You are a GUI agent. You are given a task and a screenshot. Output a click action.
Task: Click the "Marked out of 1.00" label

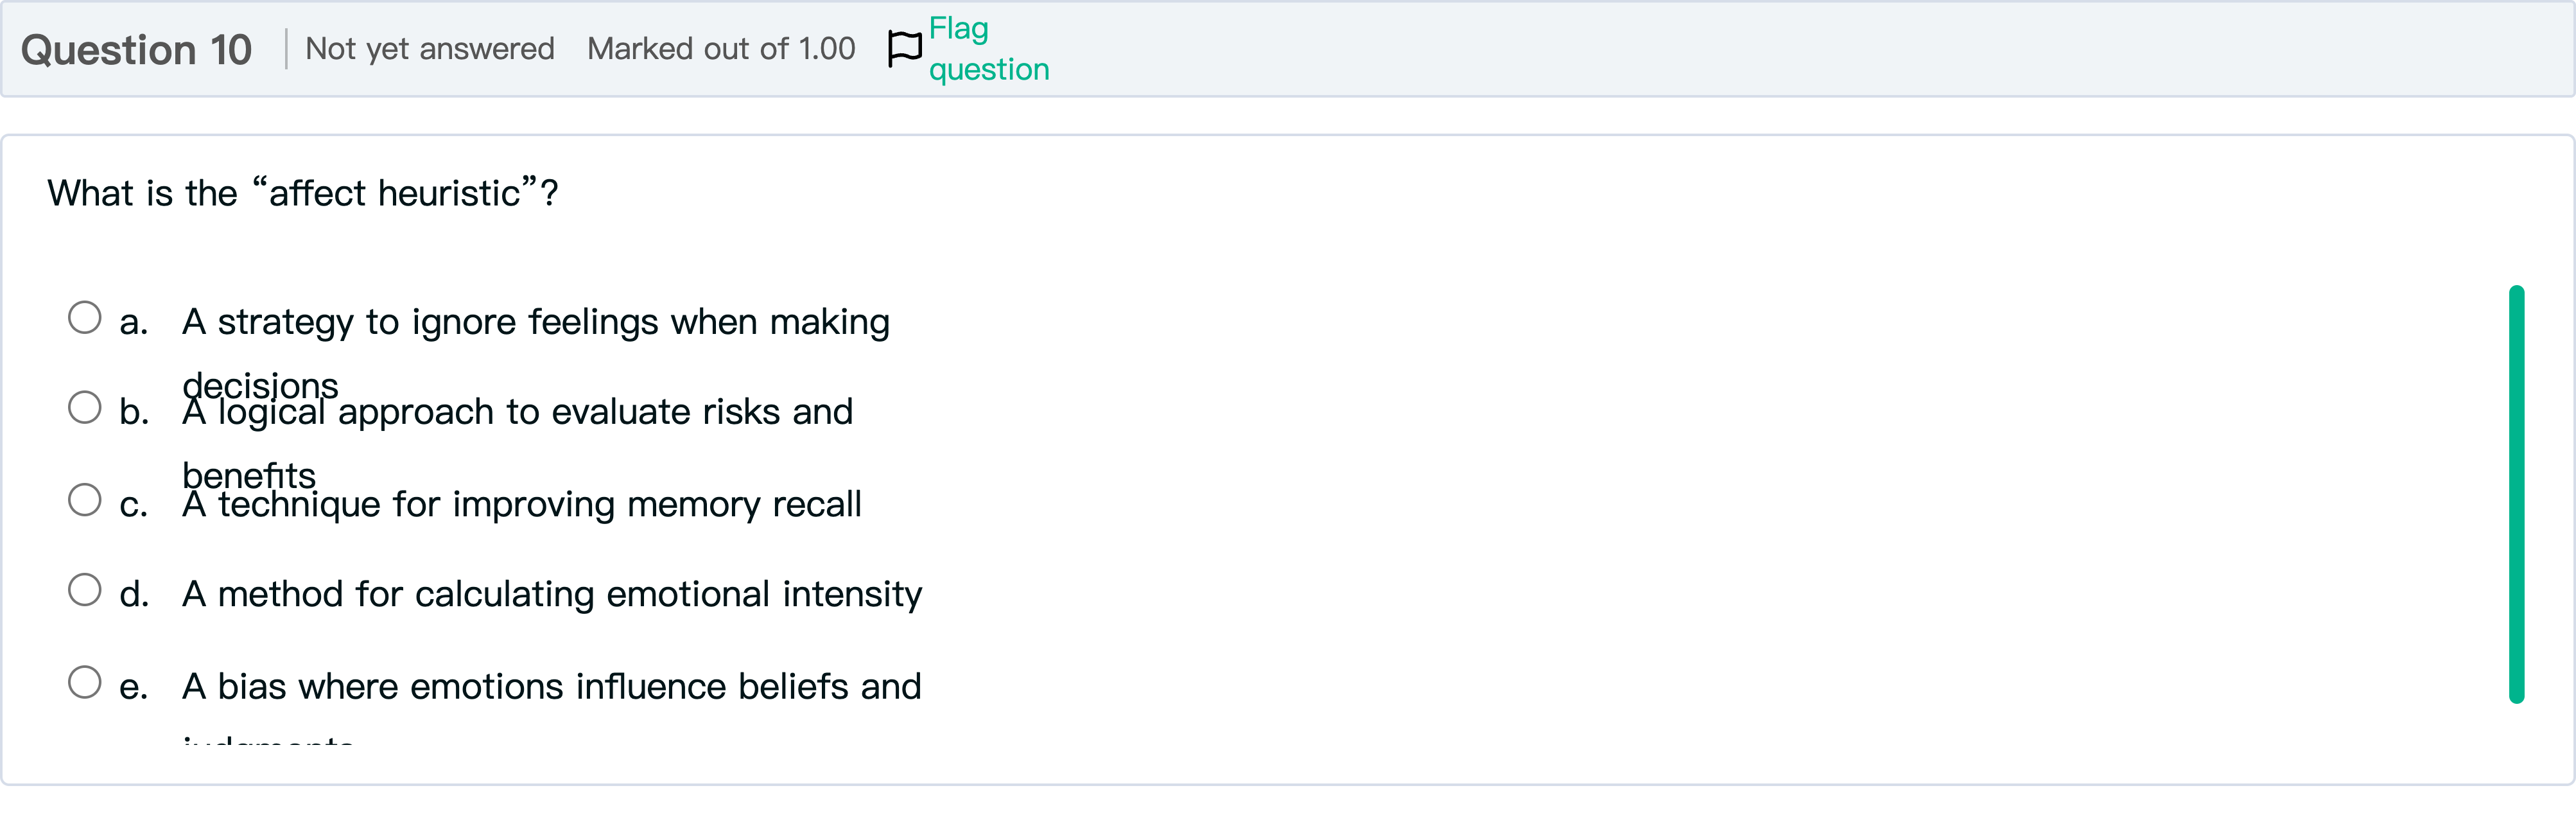[721, 49]
